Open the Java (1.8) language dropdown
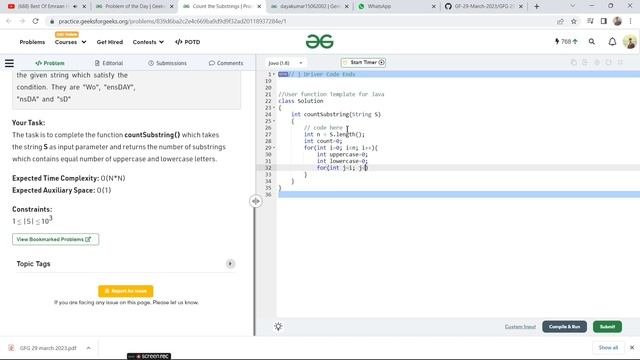The width and height of the screenshot is (640, 360). (x=285, y=63)
